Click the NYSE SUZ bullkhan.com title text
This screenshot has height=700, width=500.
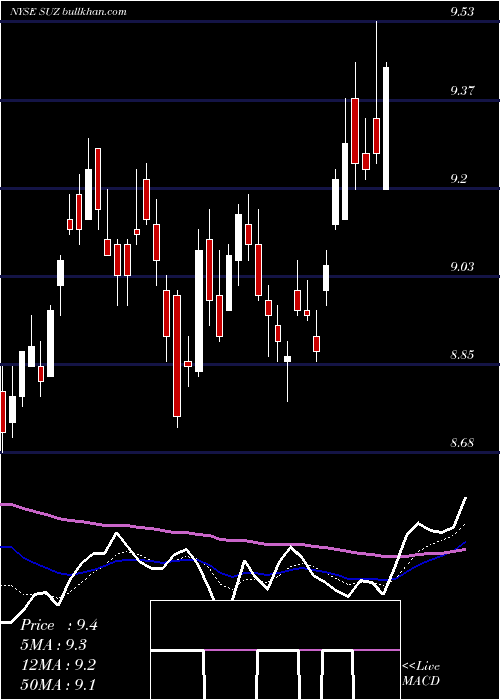tap(68, 12)
